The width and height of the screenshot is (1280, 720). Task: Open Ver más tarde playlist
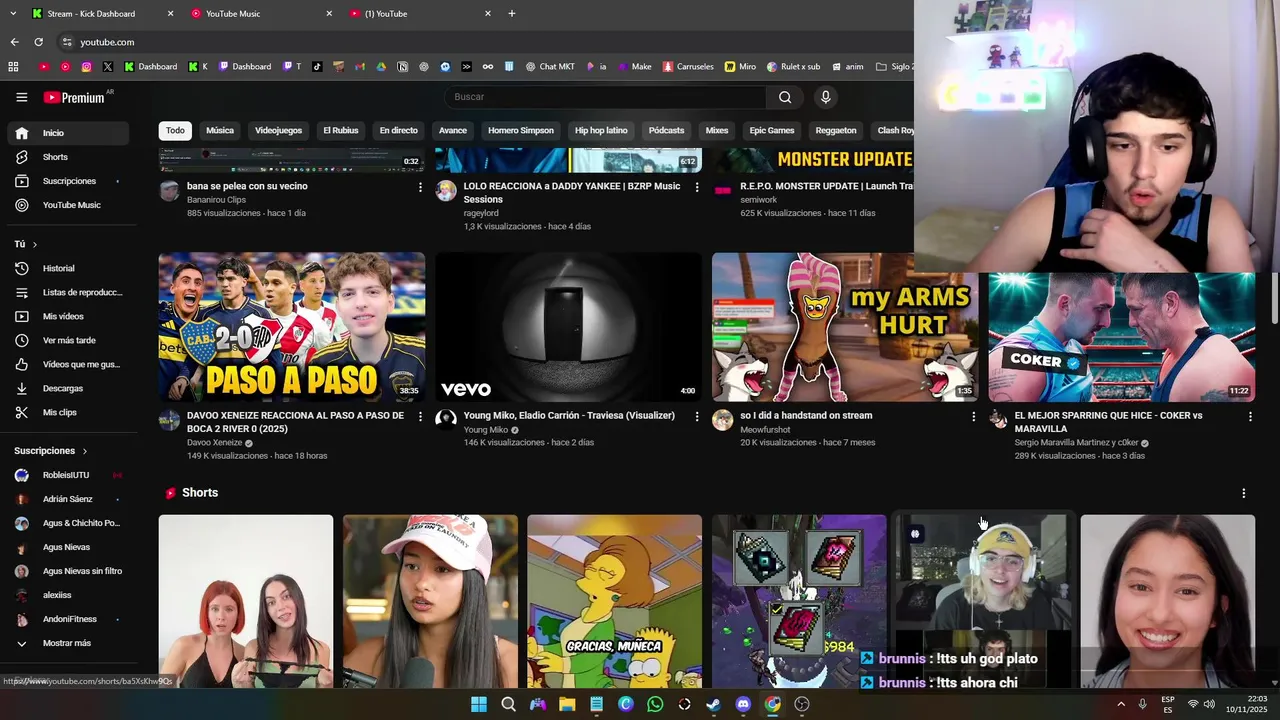point(68,340)
